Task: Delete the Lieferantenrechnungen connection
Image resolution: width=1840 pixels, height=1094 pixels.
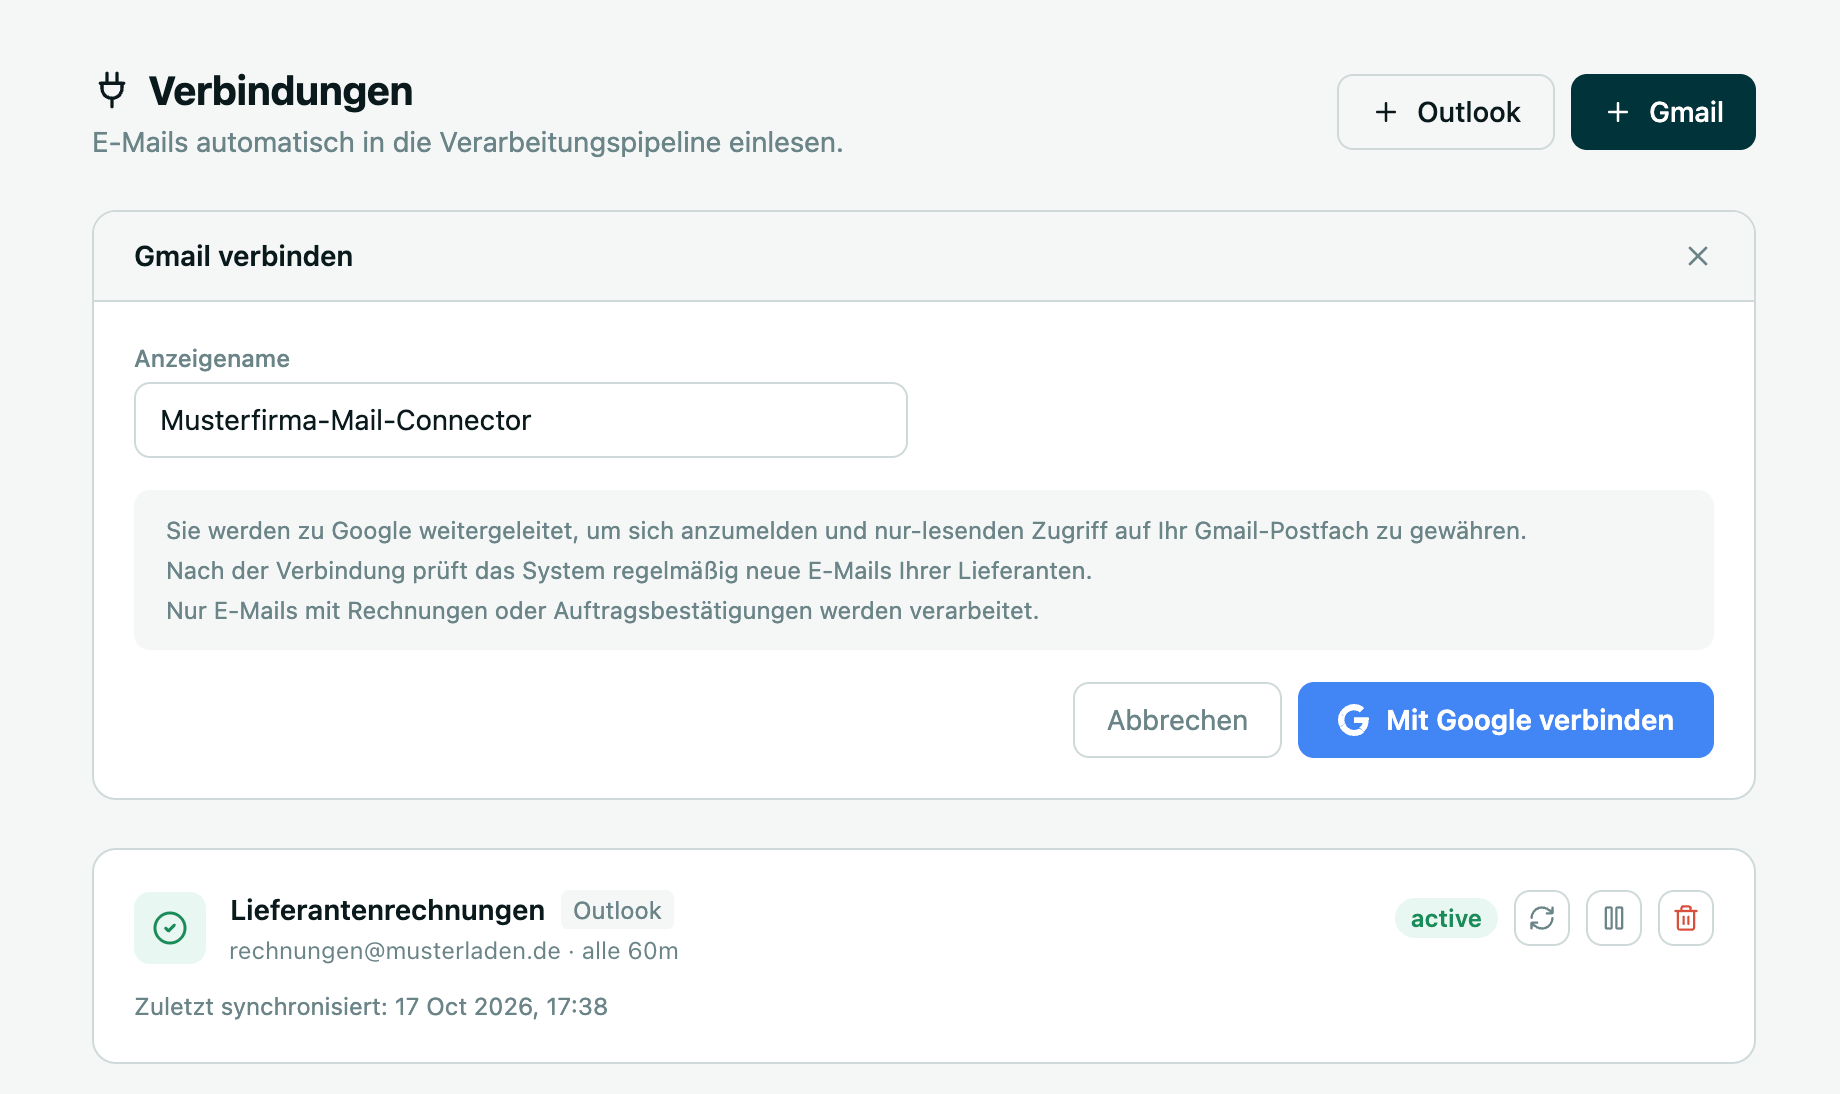Action: pyautogui.click(x=1685, y=918)
